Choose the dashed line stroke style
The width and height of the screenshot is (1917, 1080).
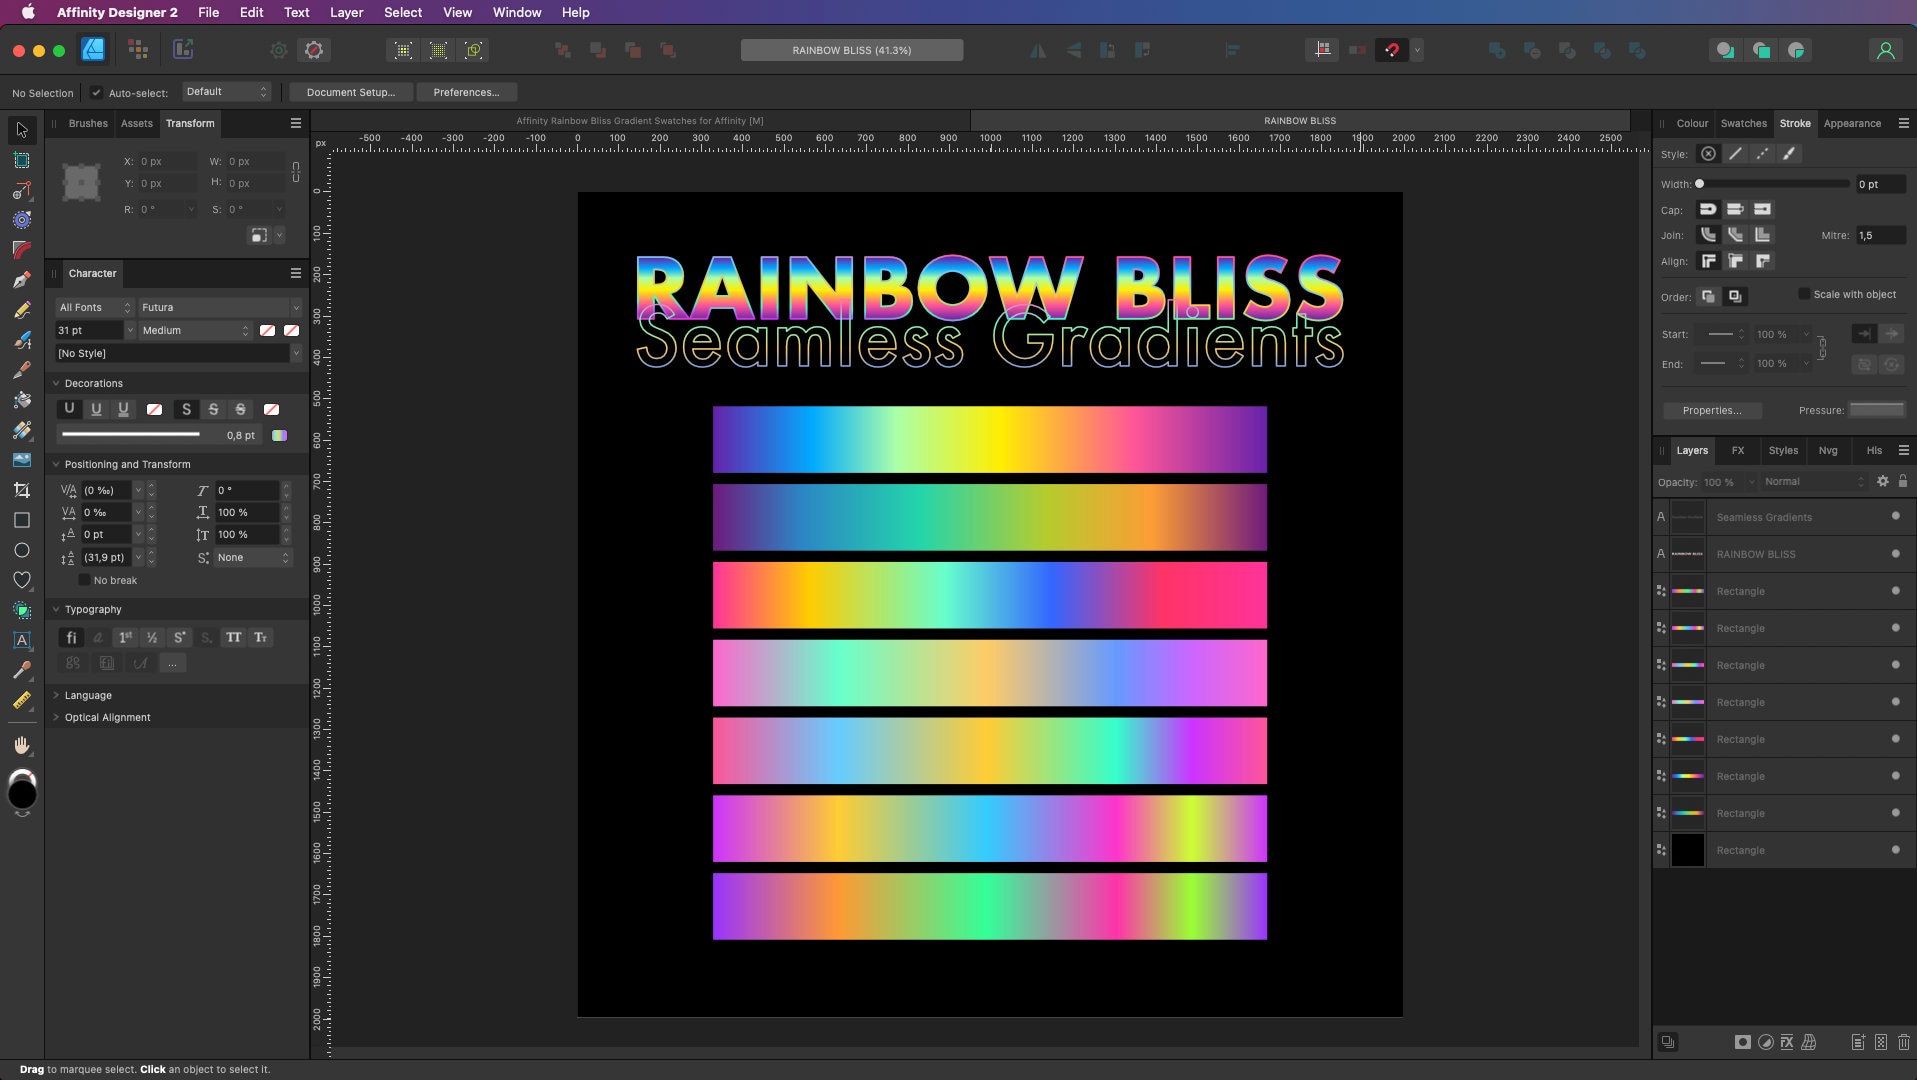coord(1762,154)
